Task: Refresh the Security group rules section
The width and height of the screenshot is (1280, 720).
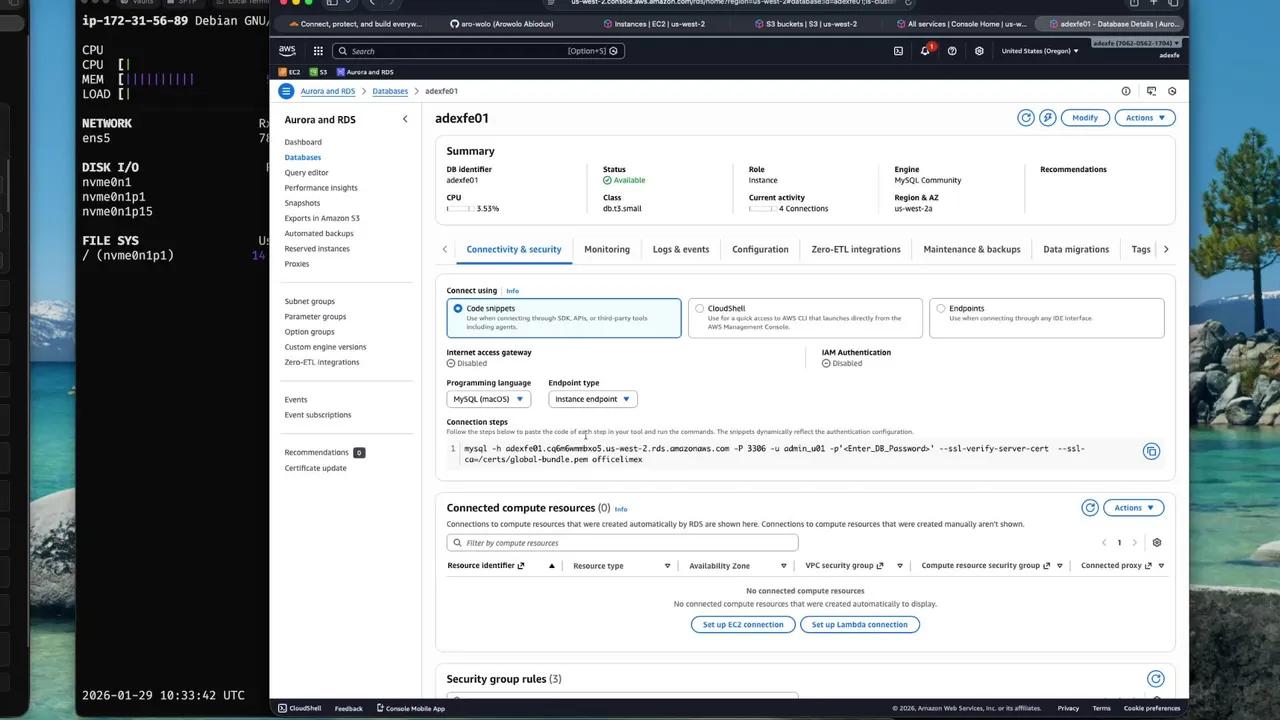Action: pos(1156,679)
